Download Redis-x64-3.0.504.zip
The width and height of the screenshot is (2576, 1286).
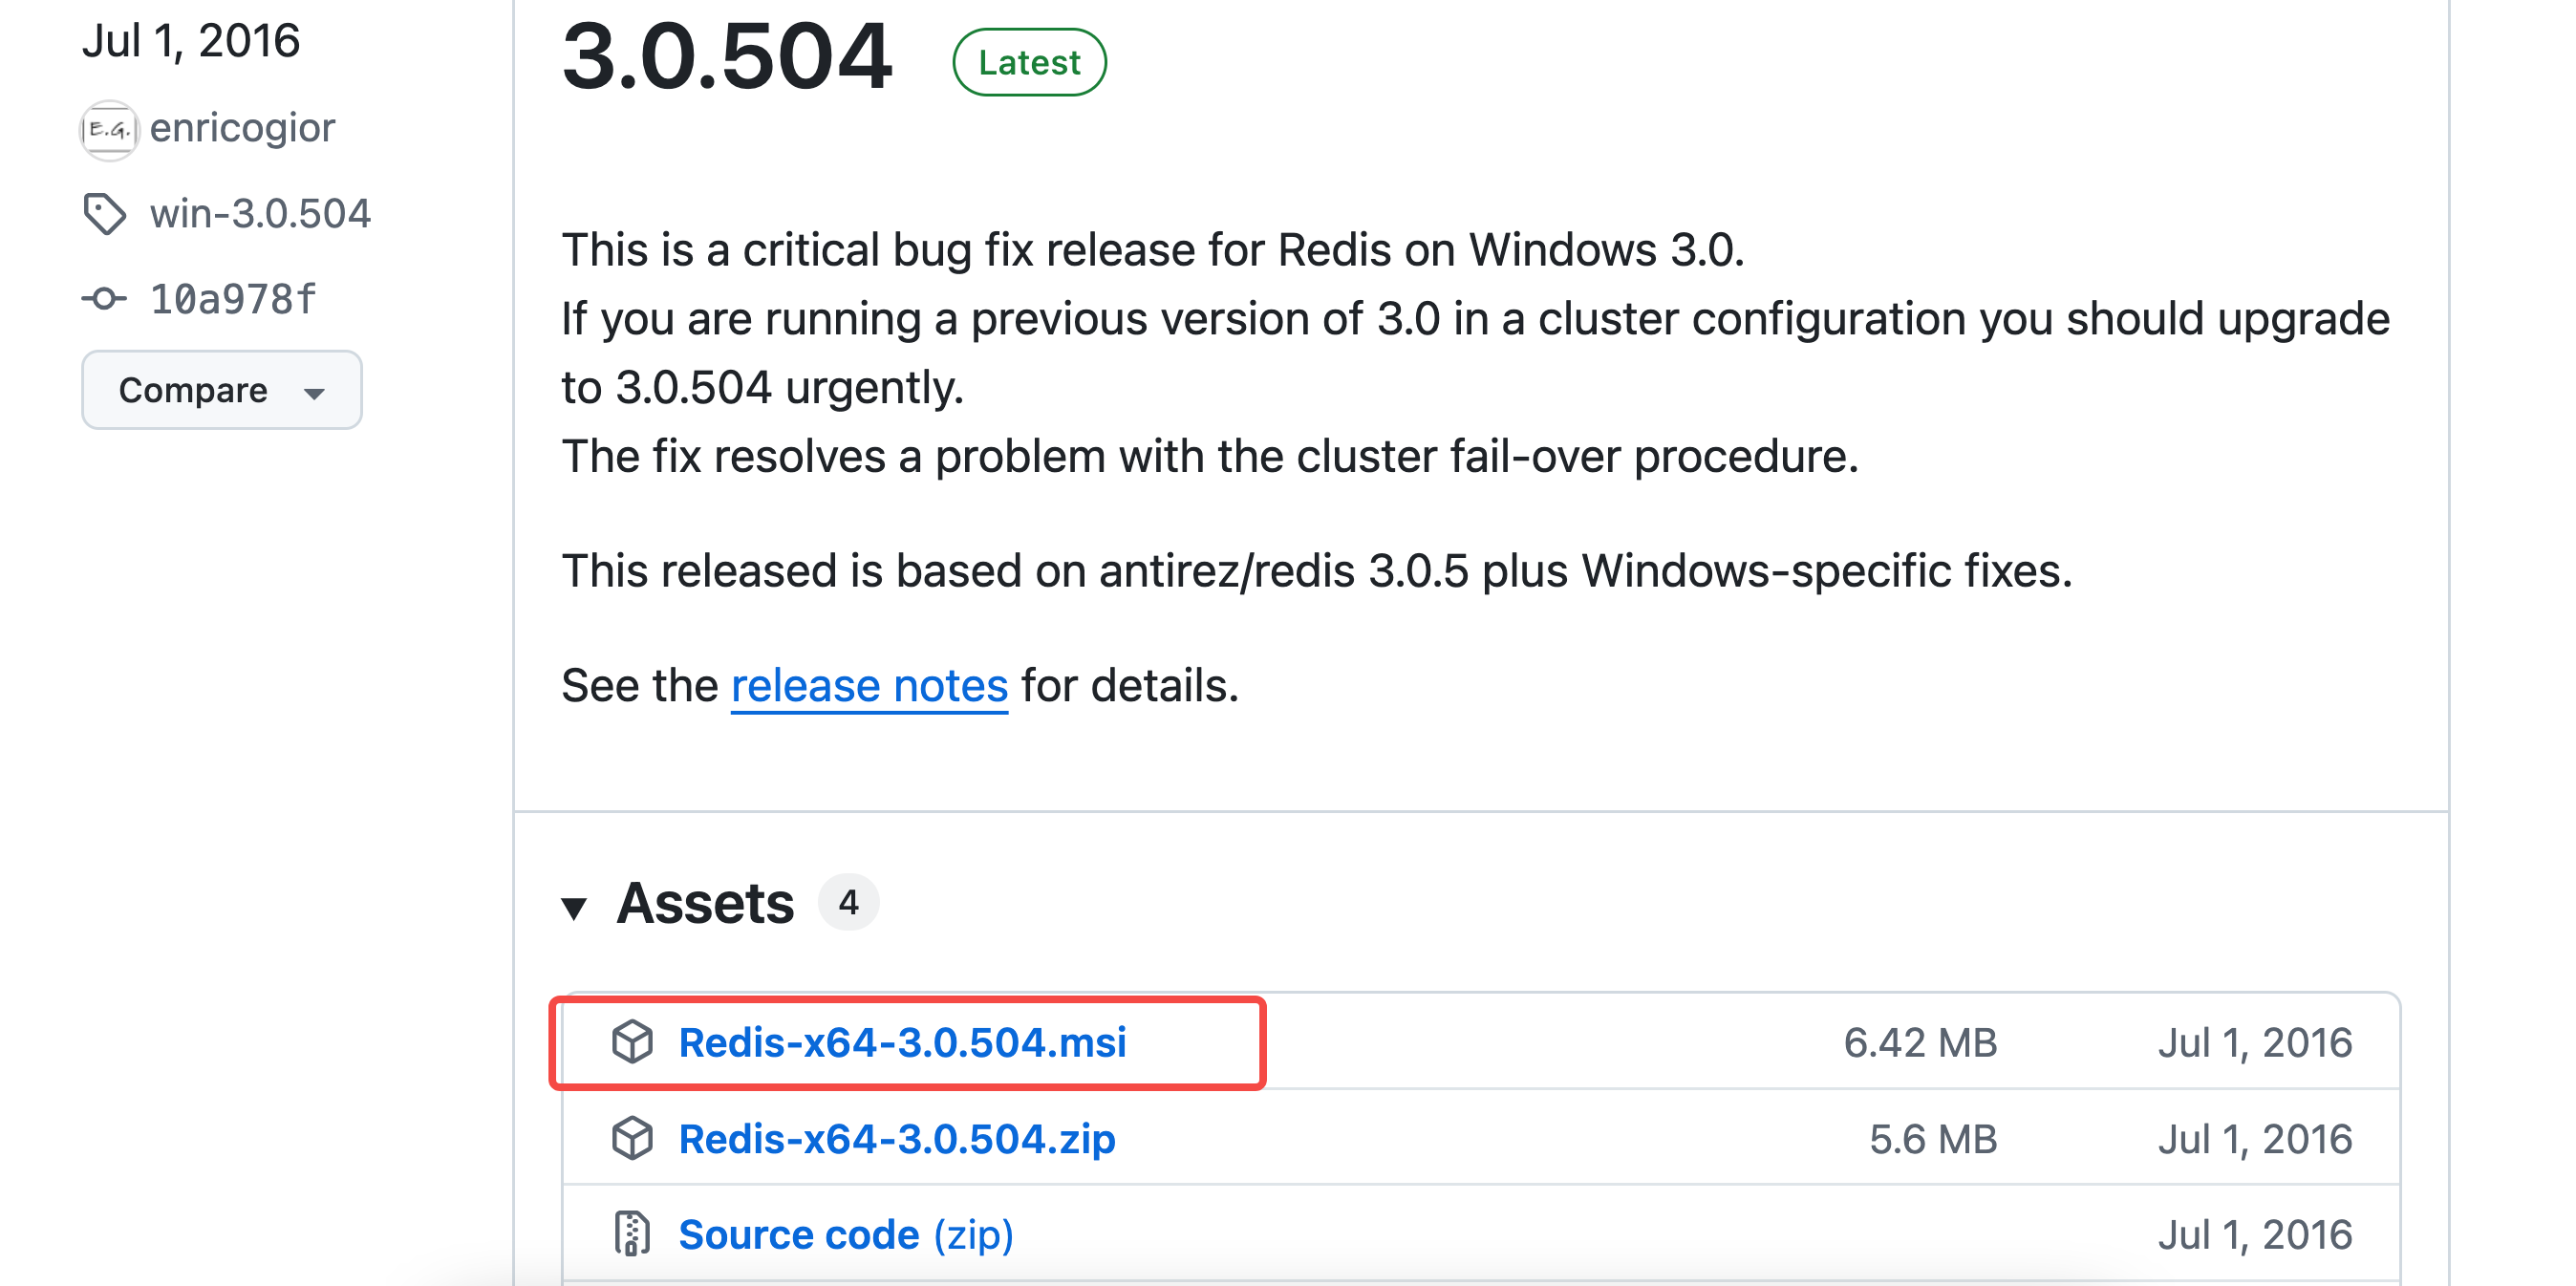point(897,1138)
